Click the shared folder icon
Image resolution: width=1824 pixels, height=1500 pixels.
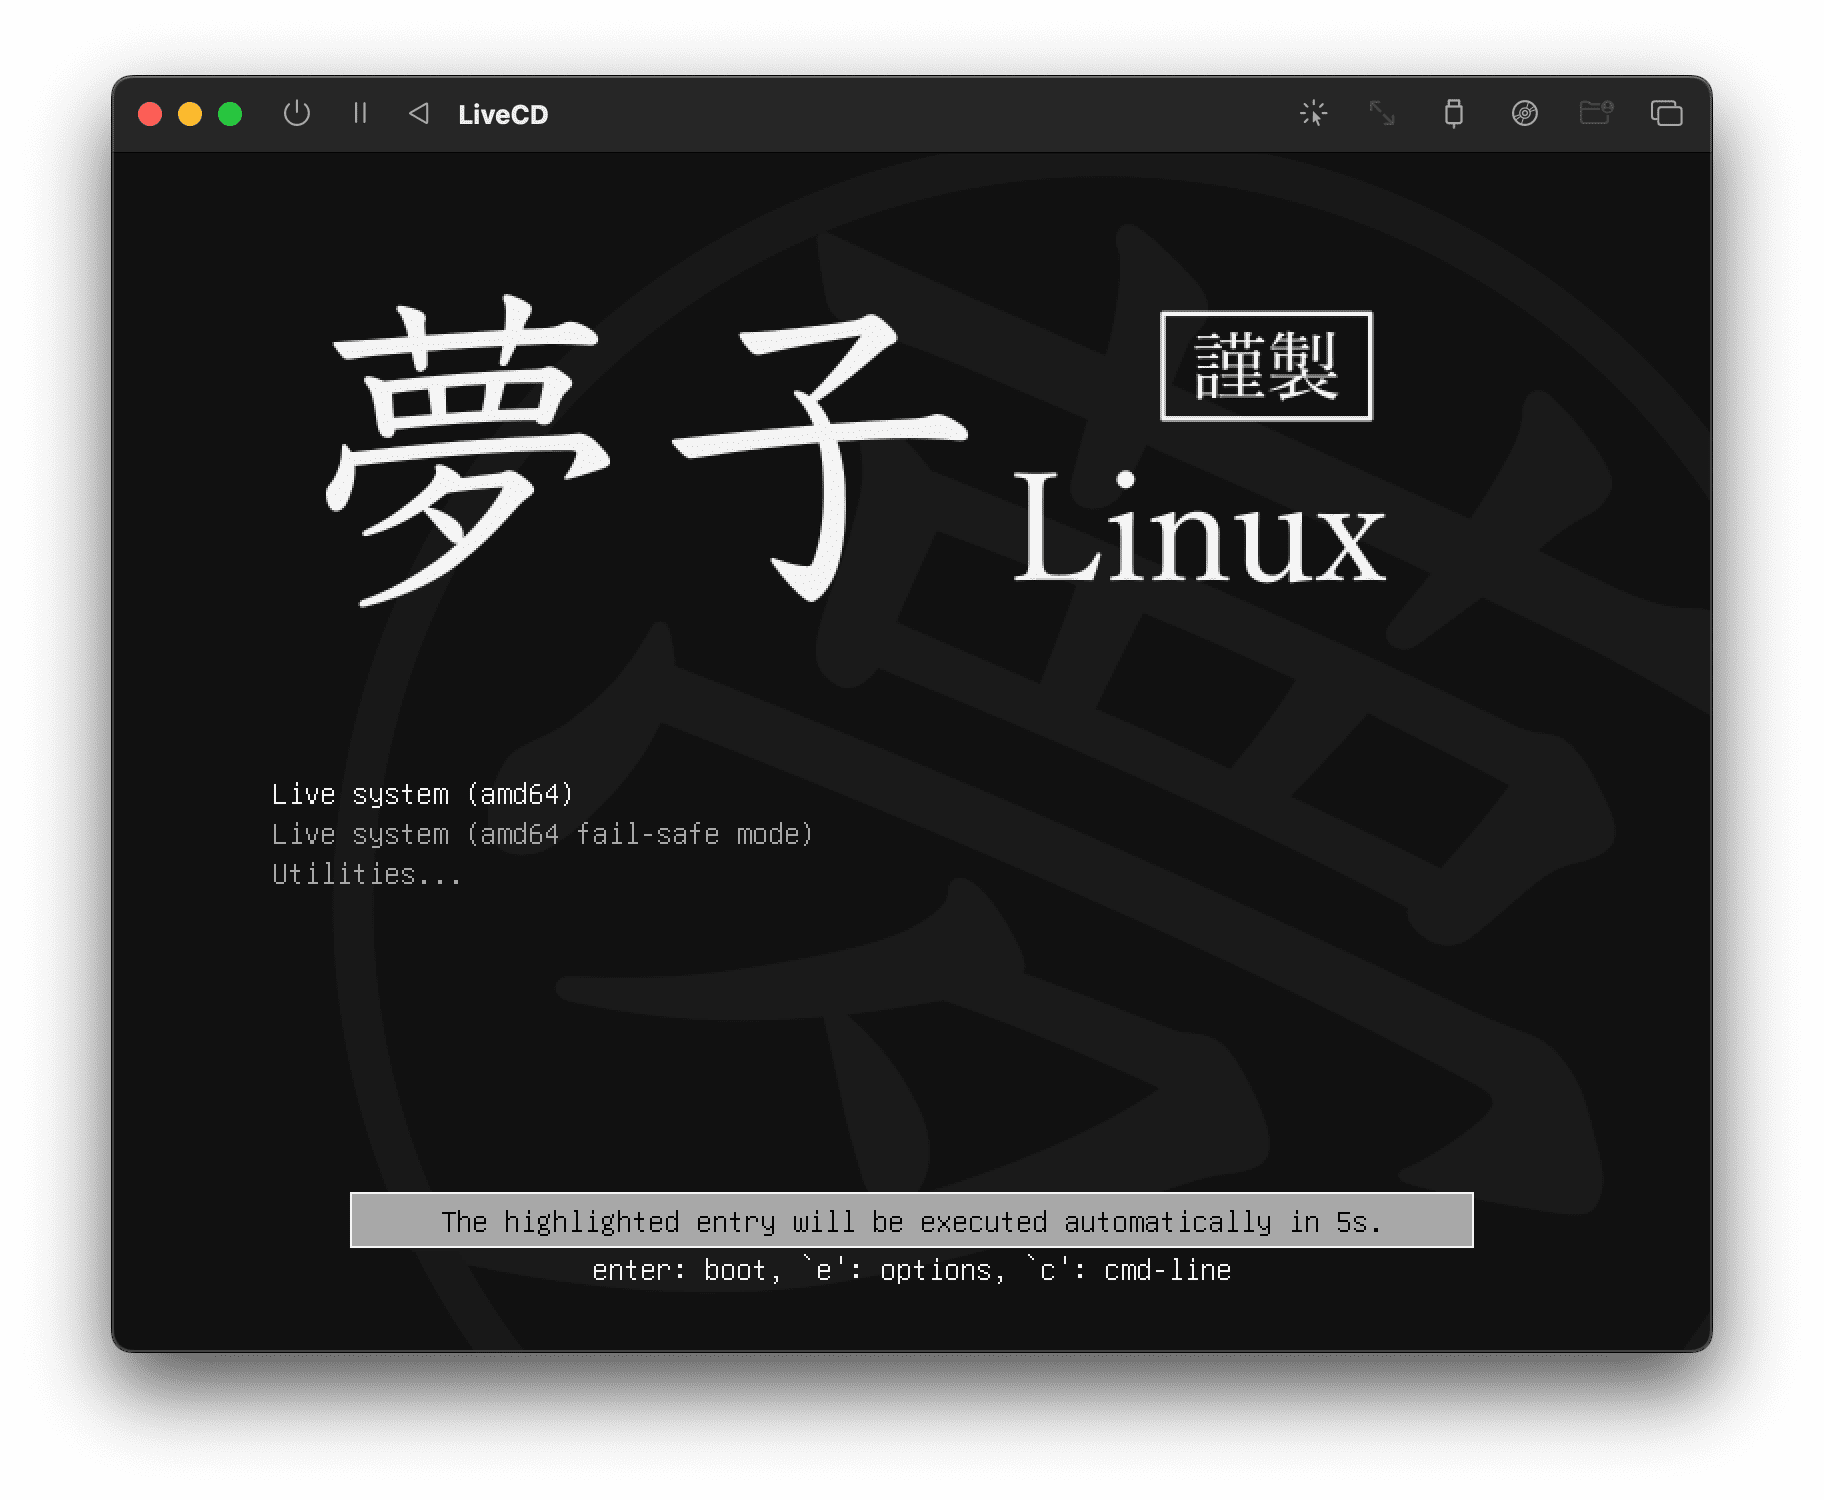tap(1596, 112)
